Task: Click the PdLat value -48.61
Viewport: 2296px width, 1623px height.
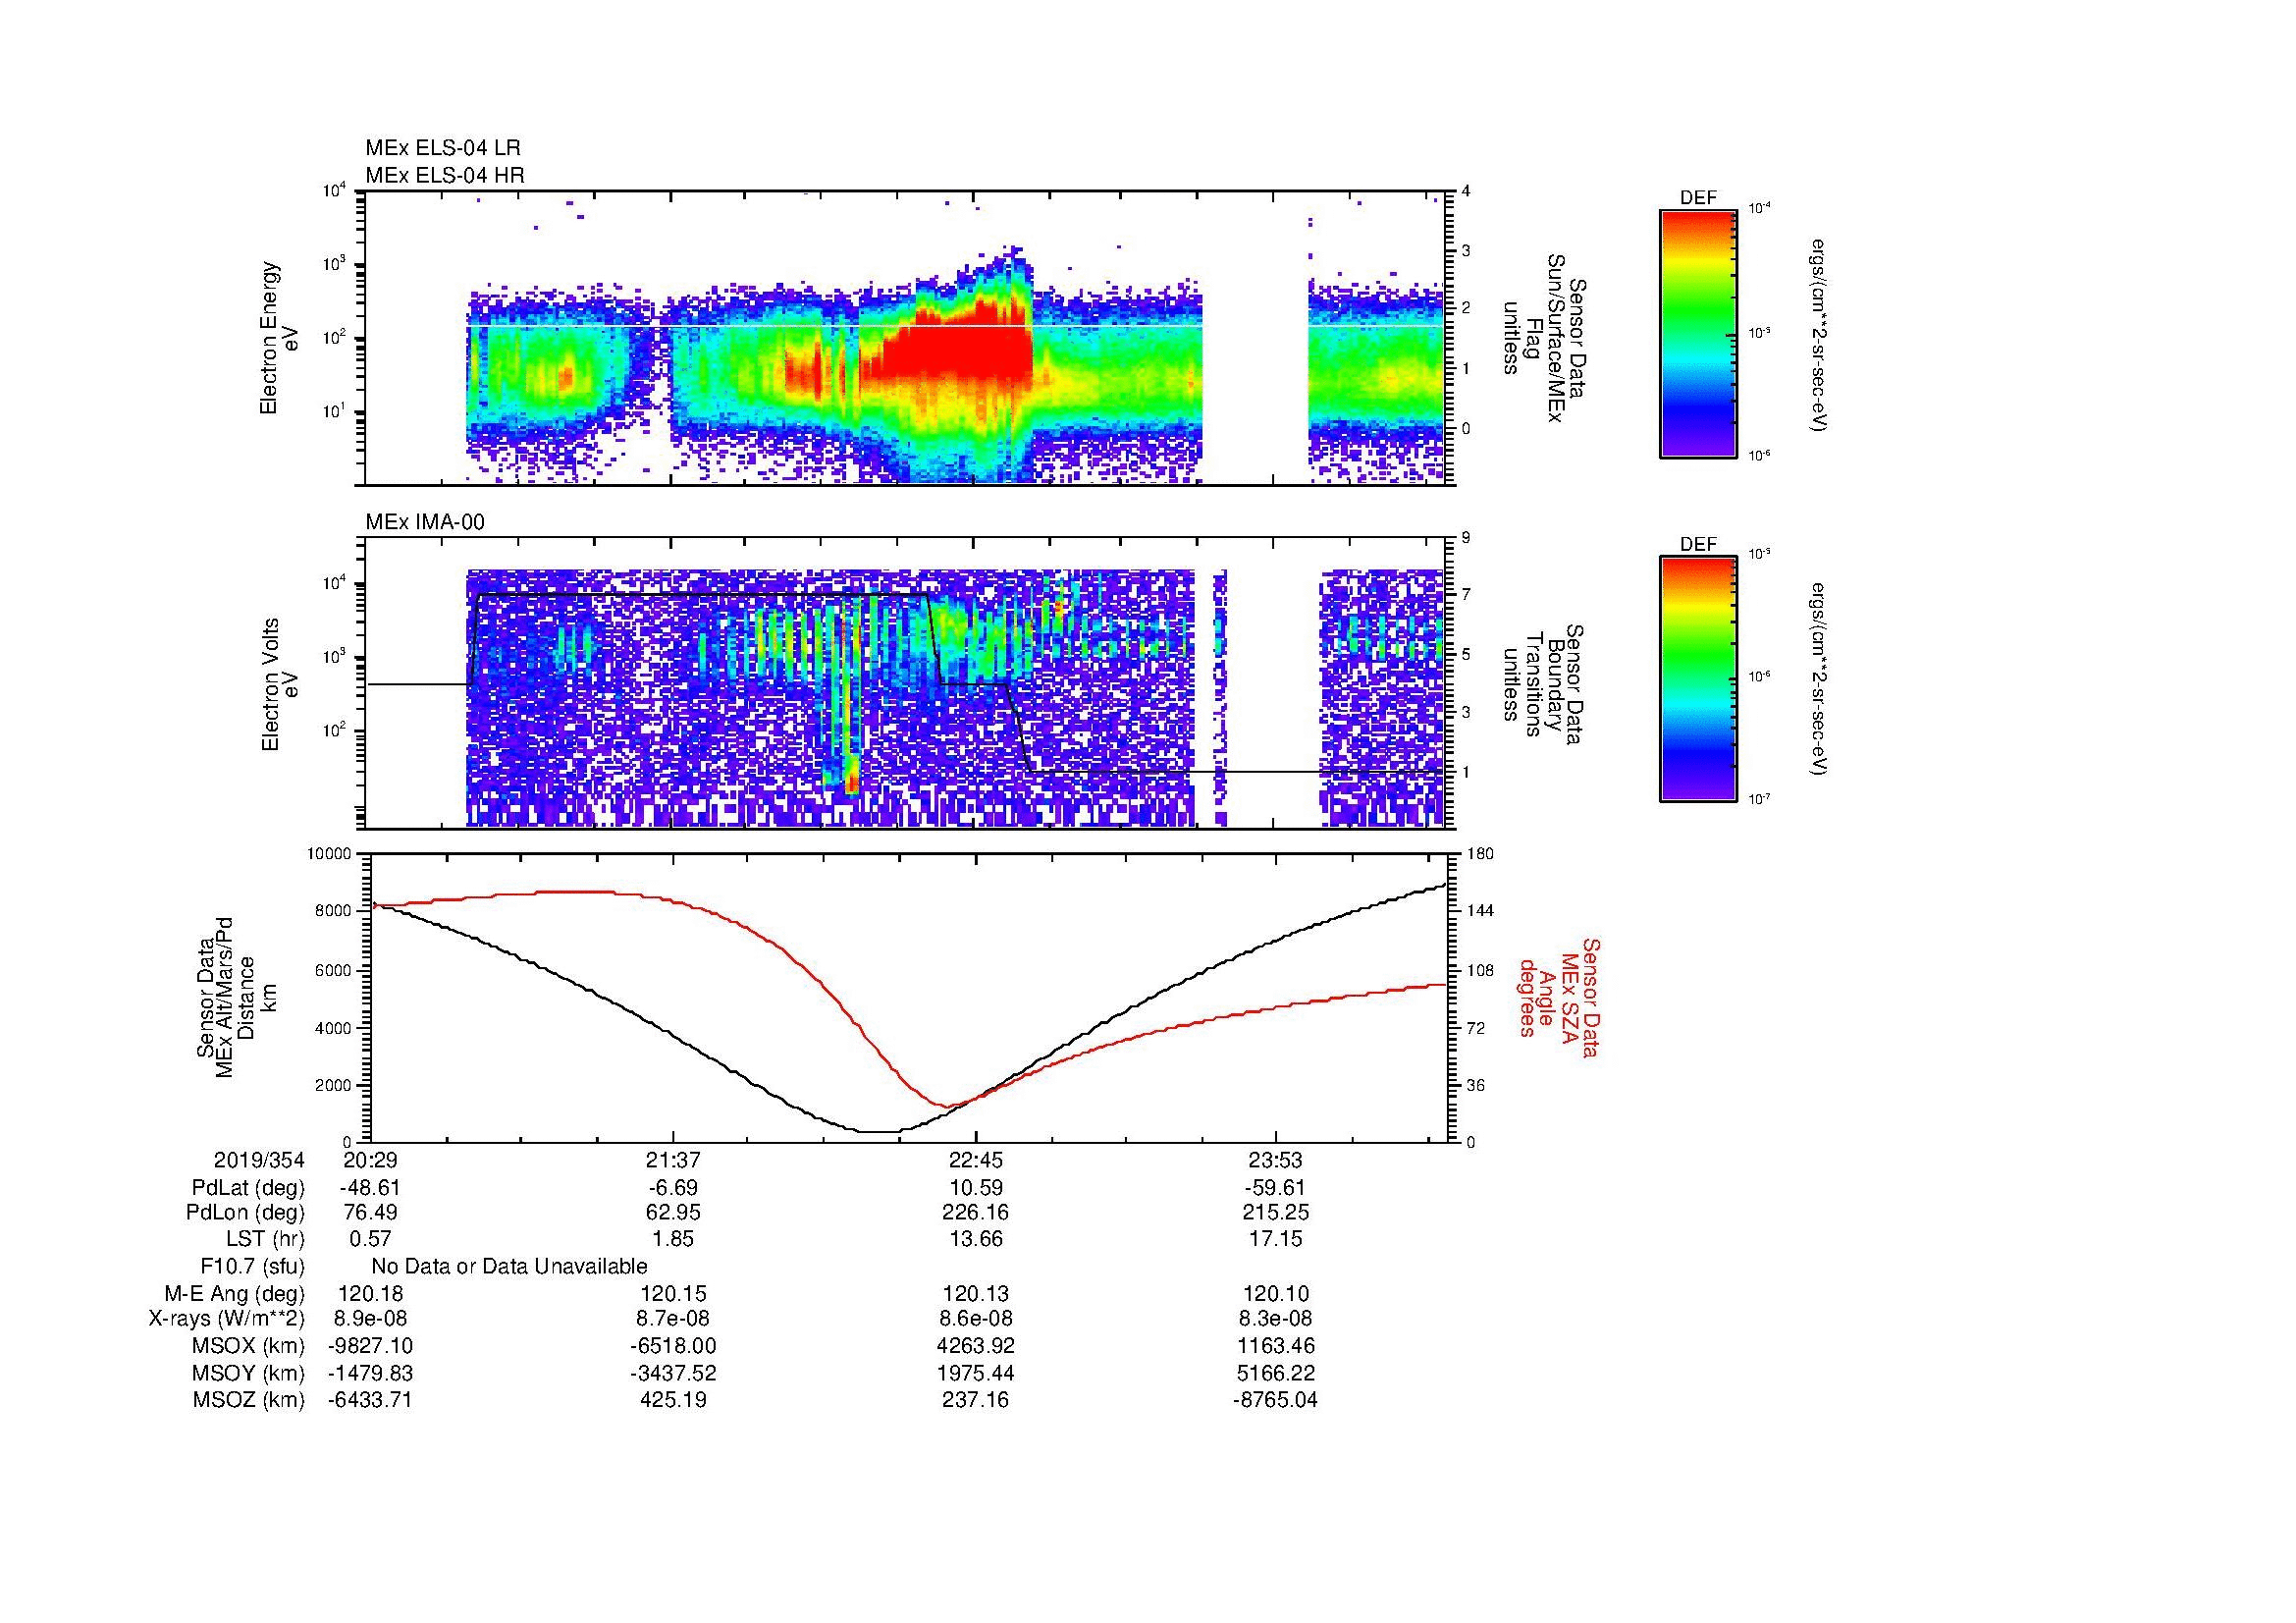Action: pos(371,1188)
